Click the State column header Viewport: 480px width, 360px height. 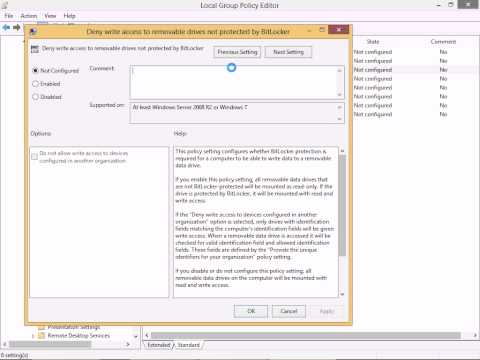point(373,42)
